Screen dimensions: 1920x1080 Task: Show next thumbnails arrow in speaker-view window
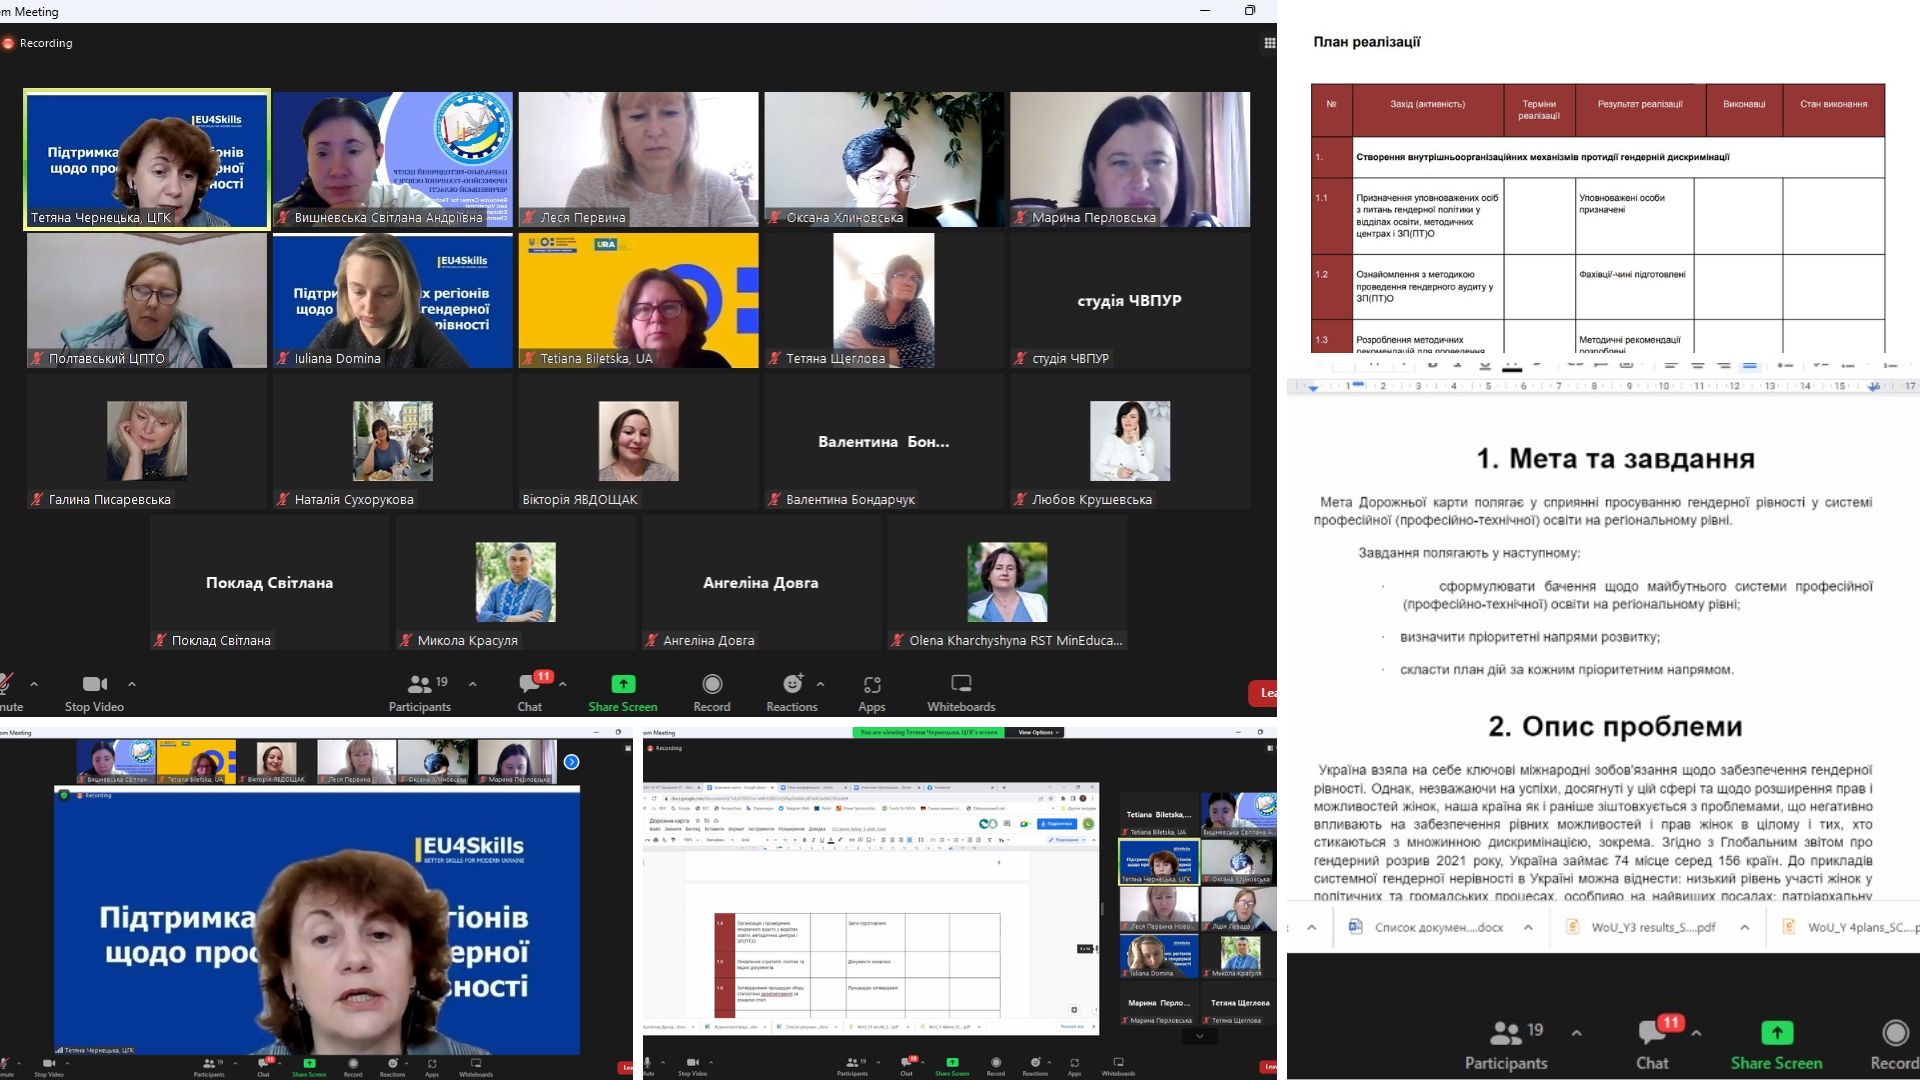(x=571, y=762)
